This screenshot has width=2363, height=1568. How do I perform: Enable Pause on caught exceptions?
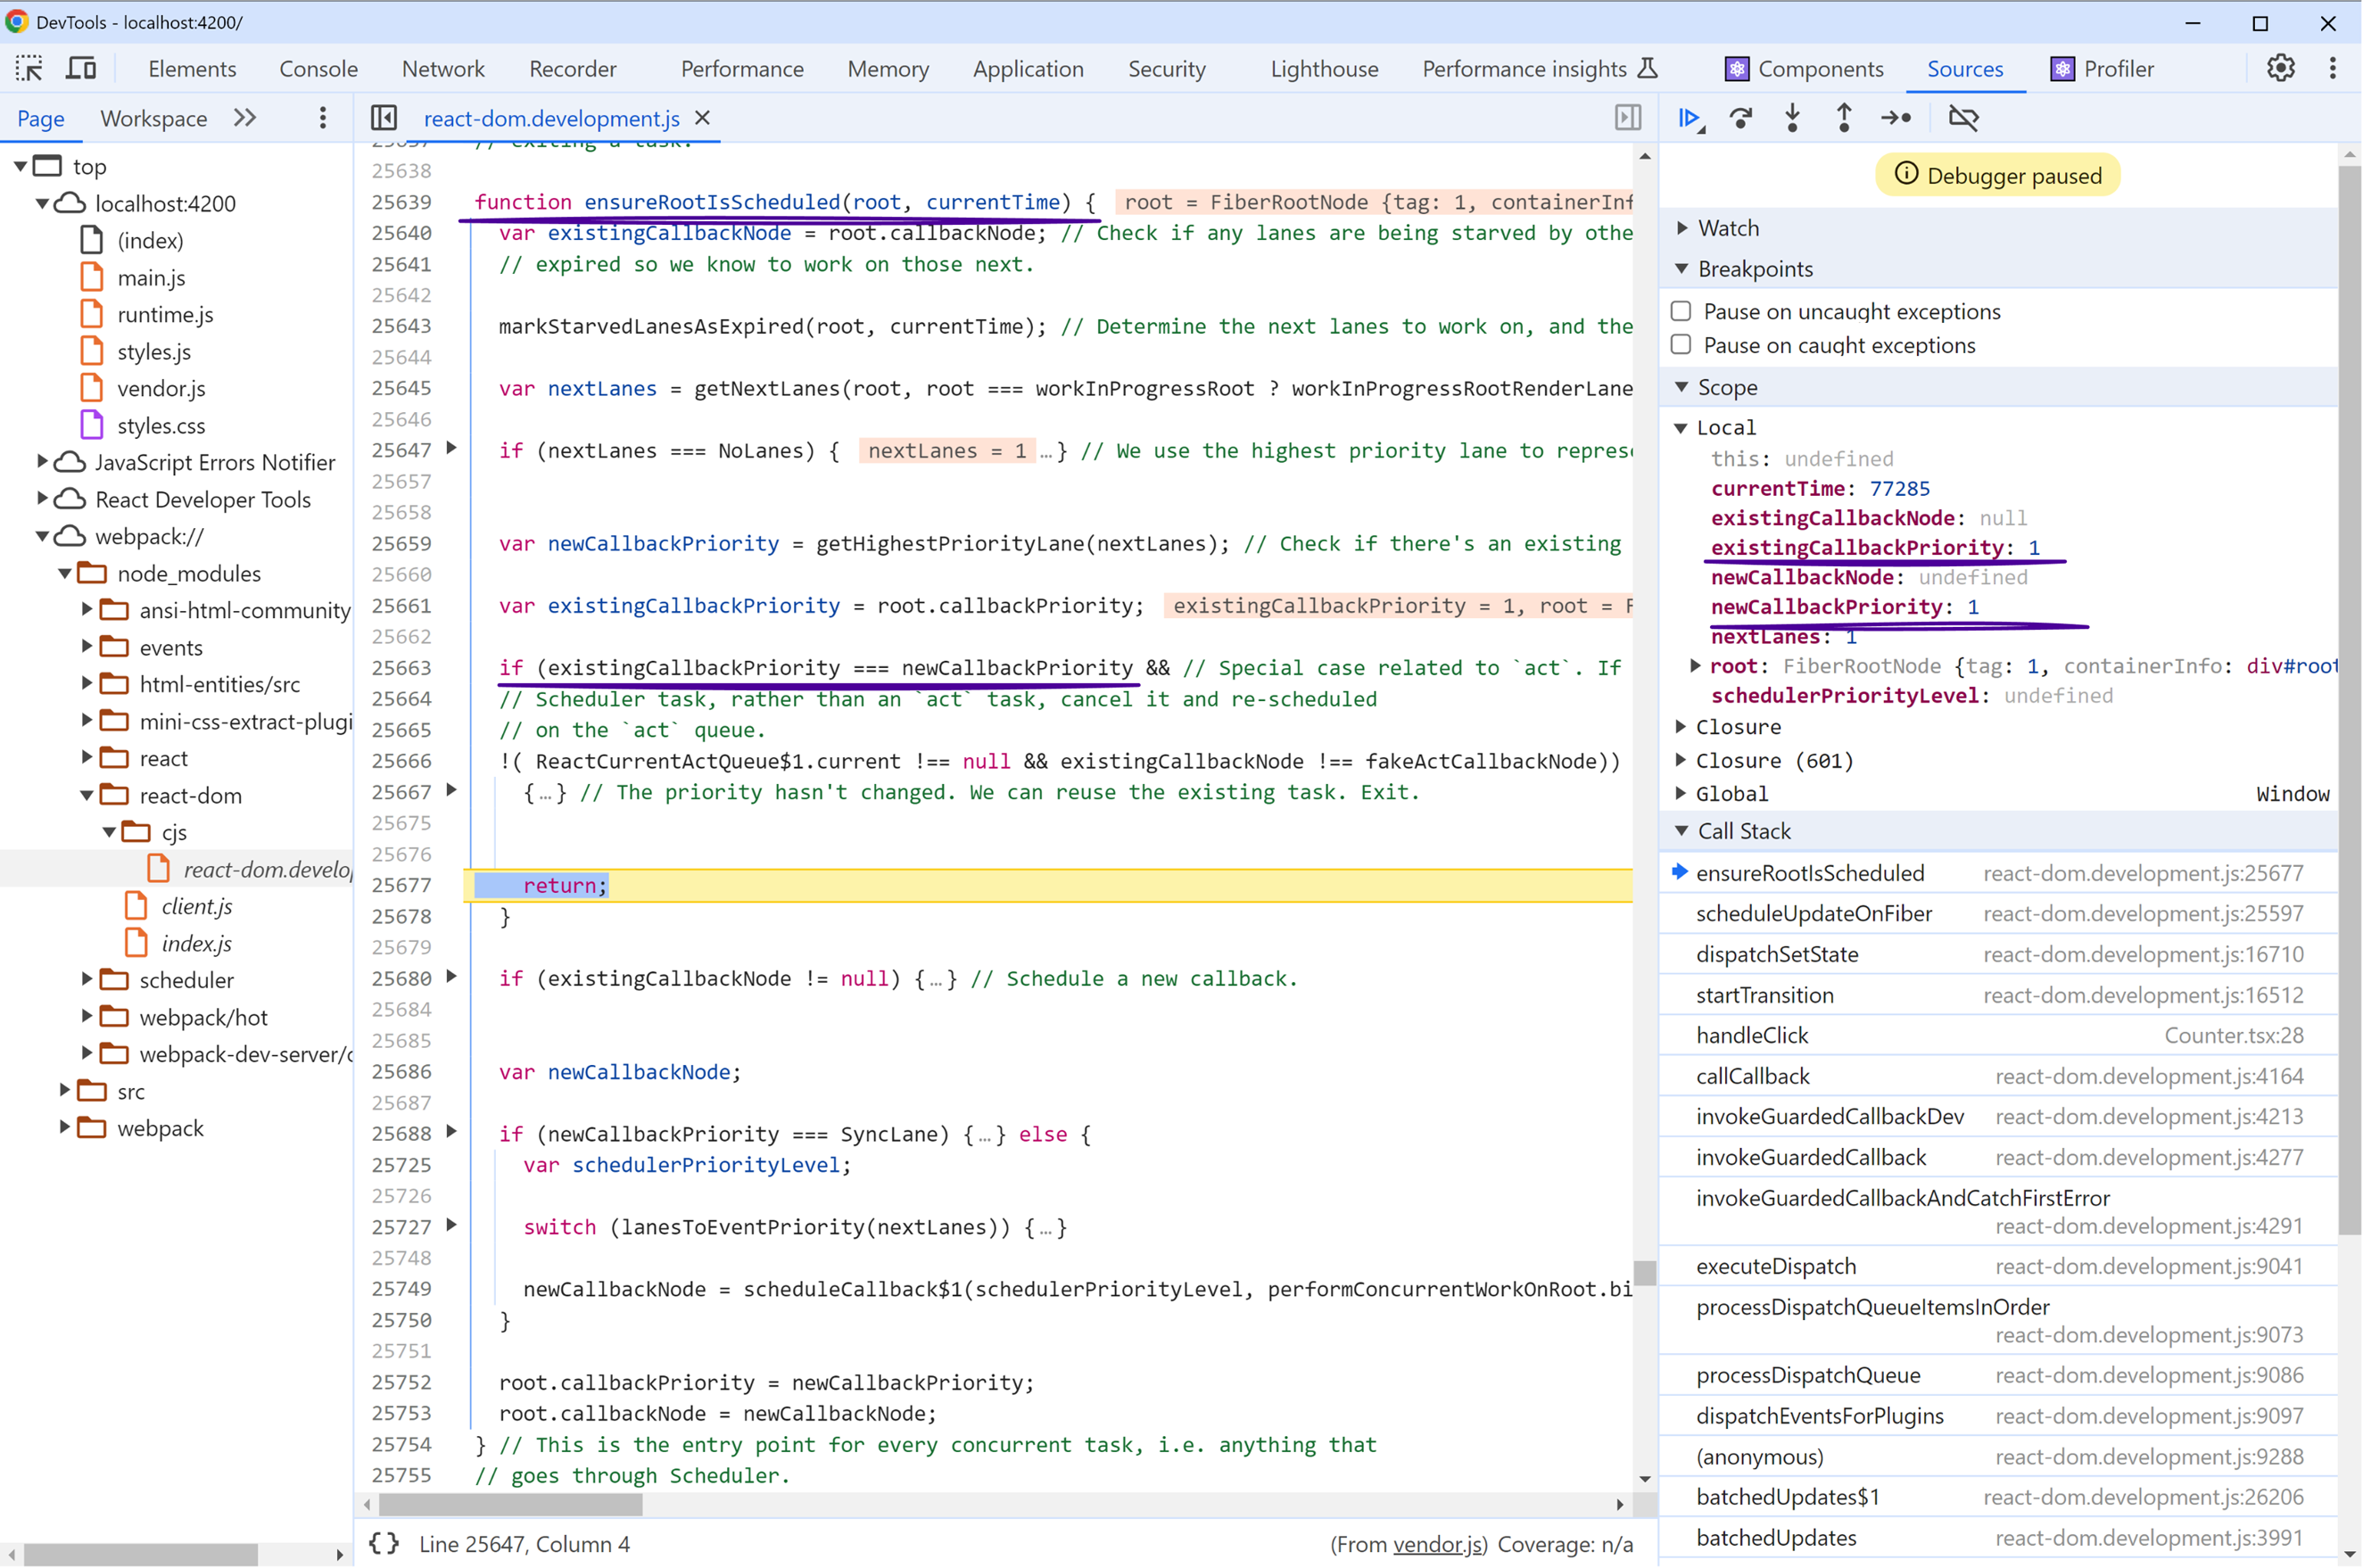[1681, 345]
